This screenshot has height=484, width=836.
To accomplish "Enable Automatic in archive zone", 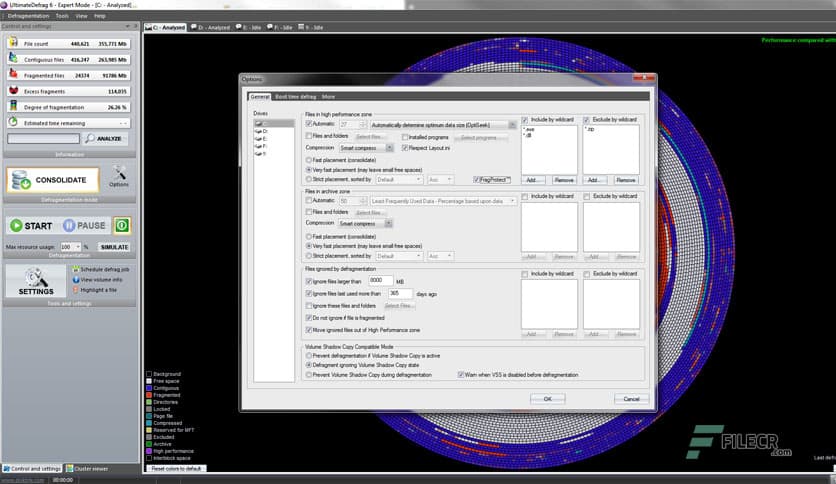I will click(x=309, y=200).
